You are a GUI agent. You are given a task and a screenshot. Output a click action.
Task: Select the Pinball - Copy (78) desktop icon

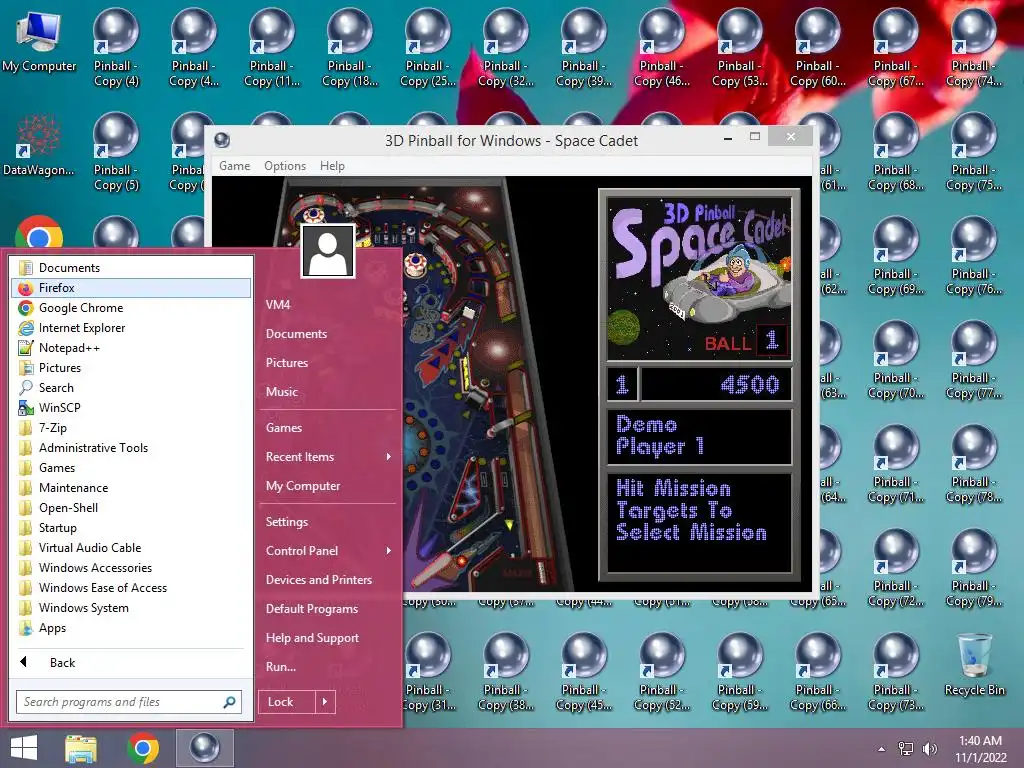[974, 464]
